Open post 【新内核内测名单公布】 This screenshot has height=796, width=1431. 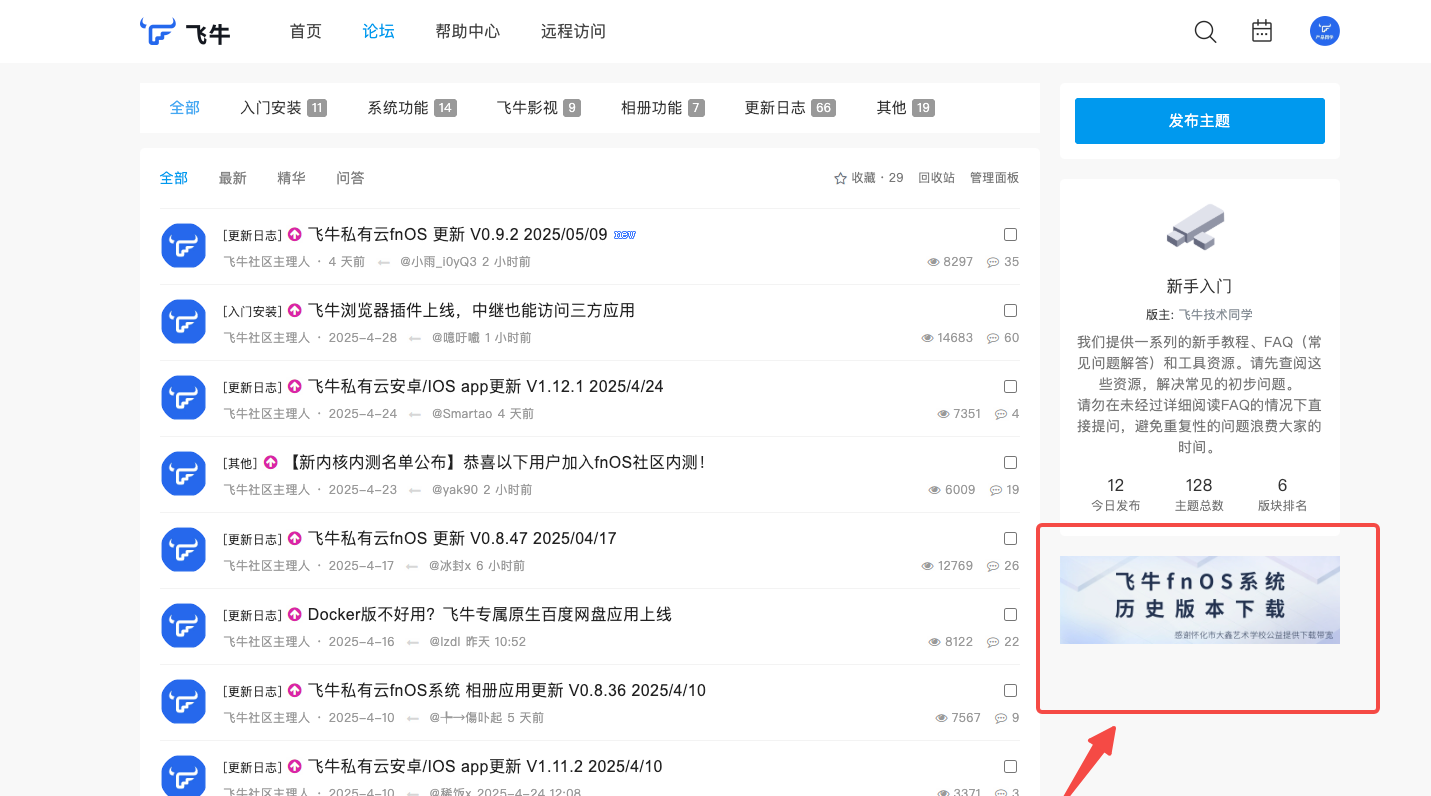pyautogui.click(x=496, y=463)
